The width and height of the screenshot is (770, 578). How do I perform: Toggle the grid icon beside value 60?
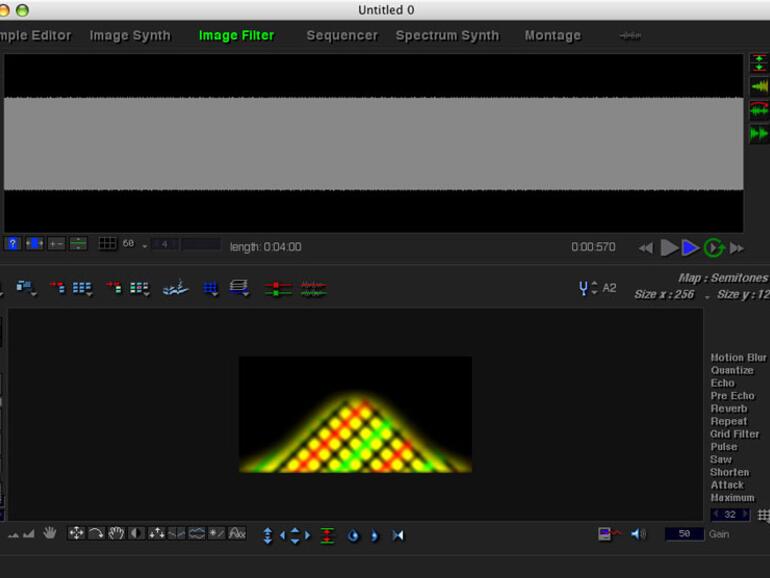point(107,244)
